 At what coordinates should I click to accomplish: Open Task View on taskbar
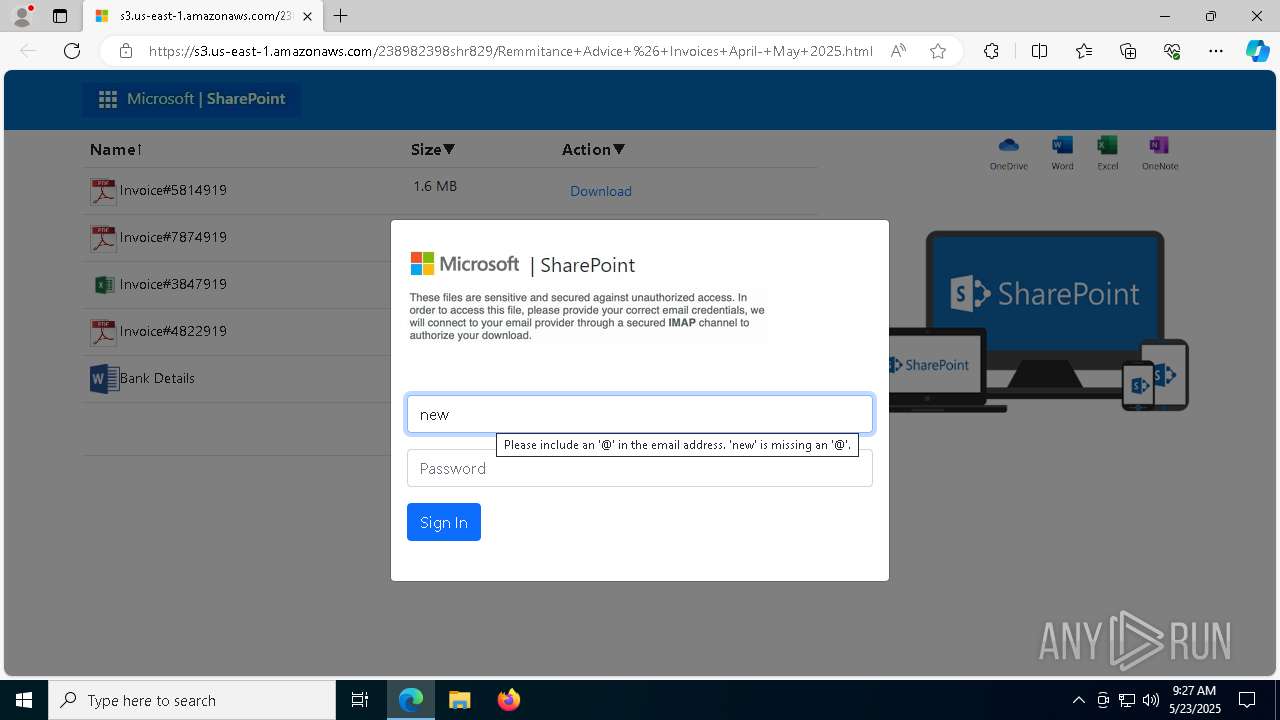point(360,700)
